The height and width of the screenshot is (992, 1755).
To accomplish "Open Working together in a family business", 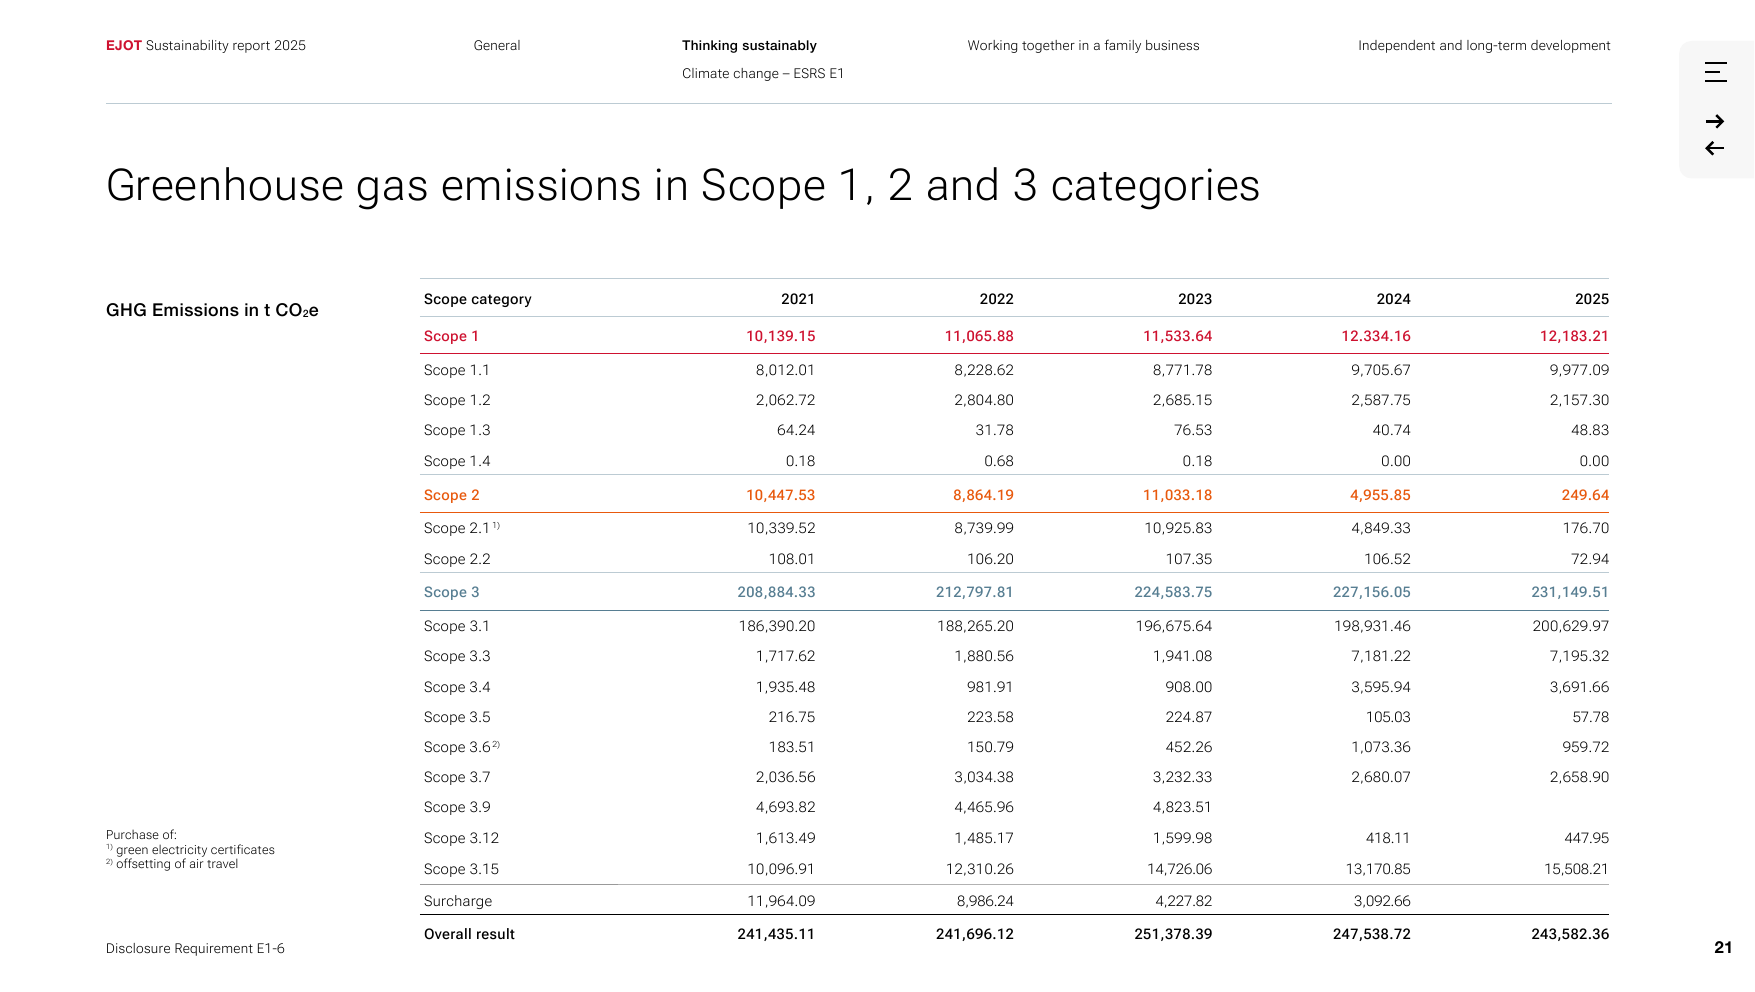I will click(1083, 45).
